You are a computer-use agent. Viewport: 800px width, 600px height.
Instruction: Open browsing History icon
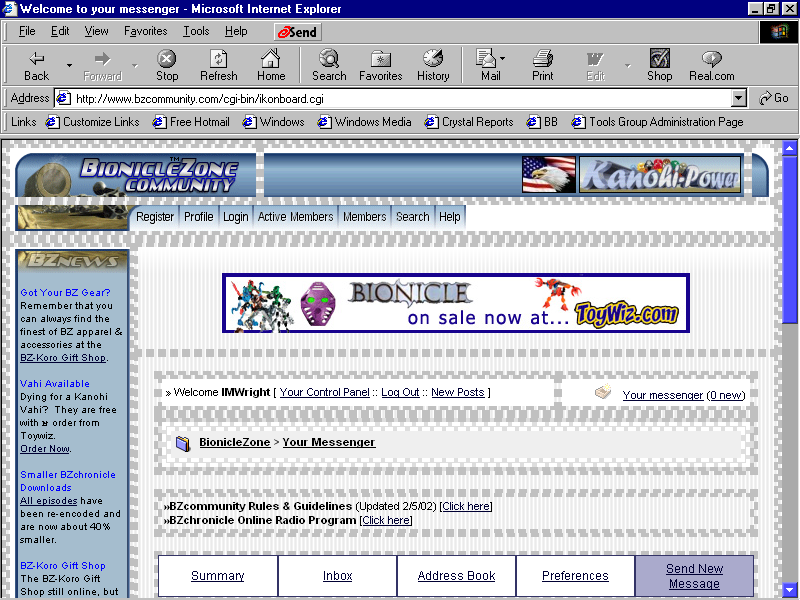(x=433, y=64)
